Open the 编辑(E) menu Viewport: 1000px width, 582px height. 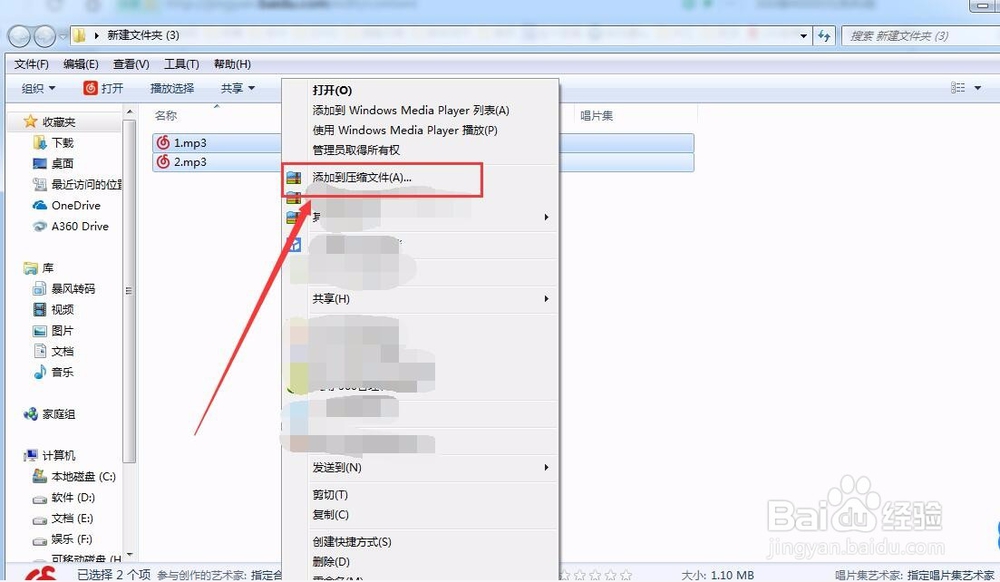point(81,64)
